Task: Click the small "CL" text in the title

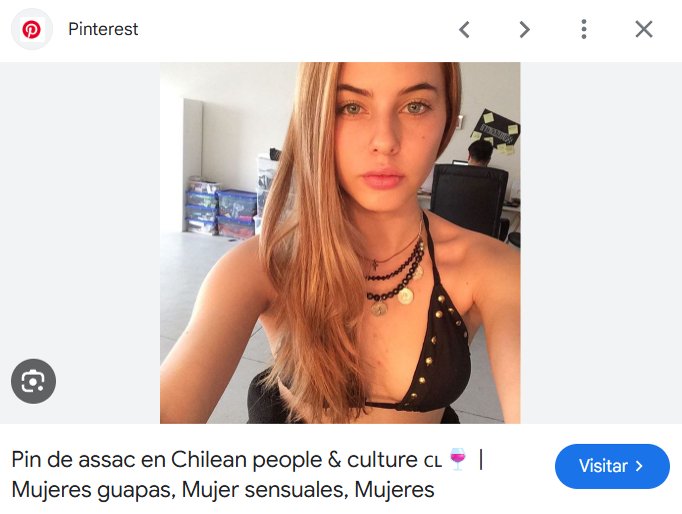Action: tap(433, 462)
